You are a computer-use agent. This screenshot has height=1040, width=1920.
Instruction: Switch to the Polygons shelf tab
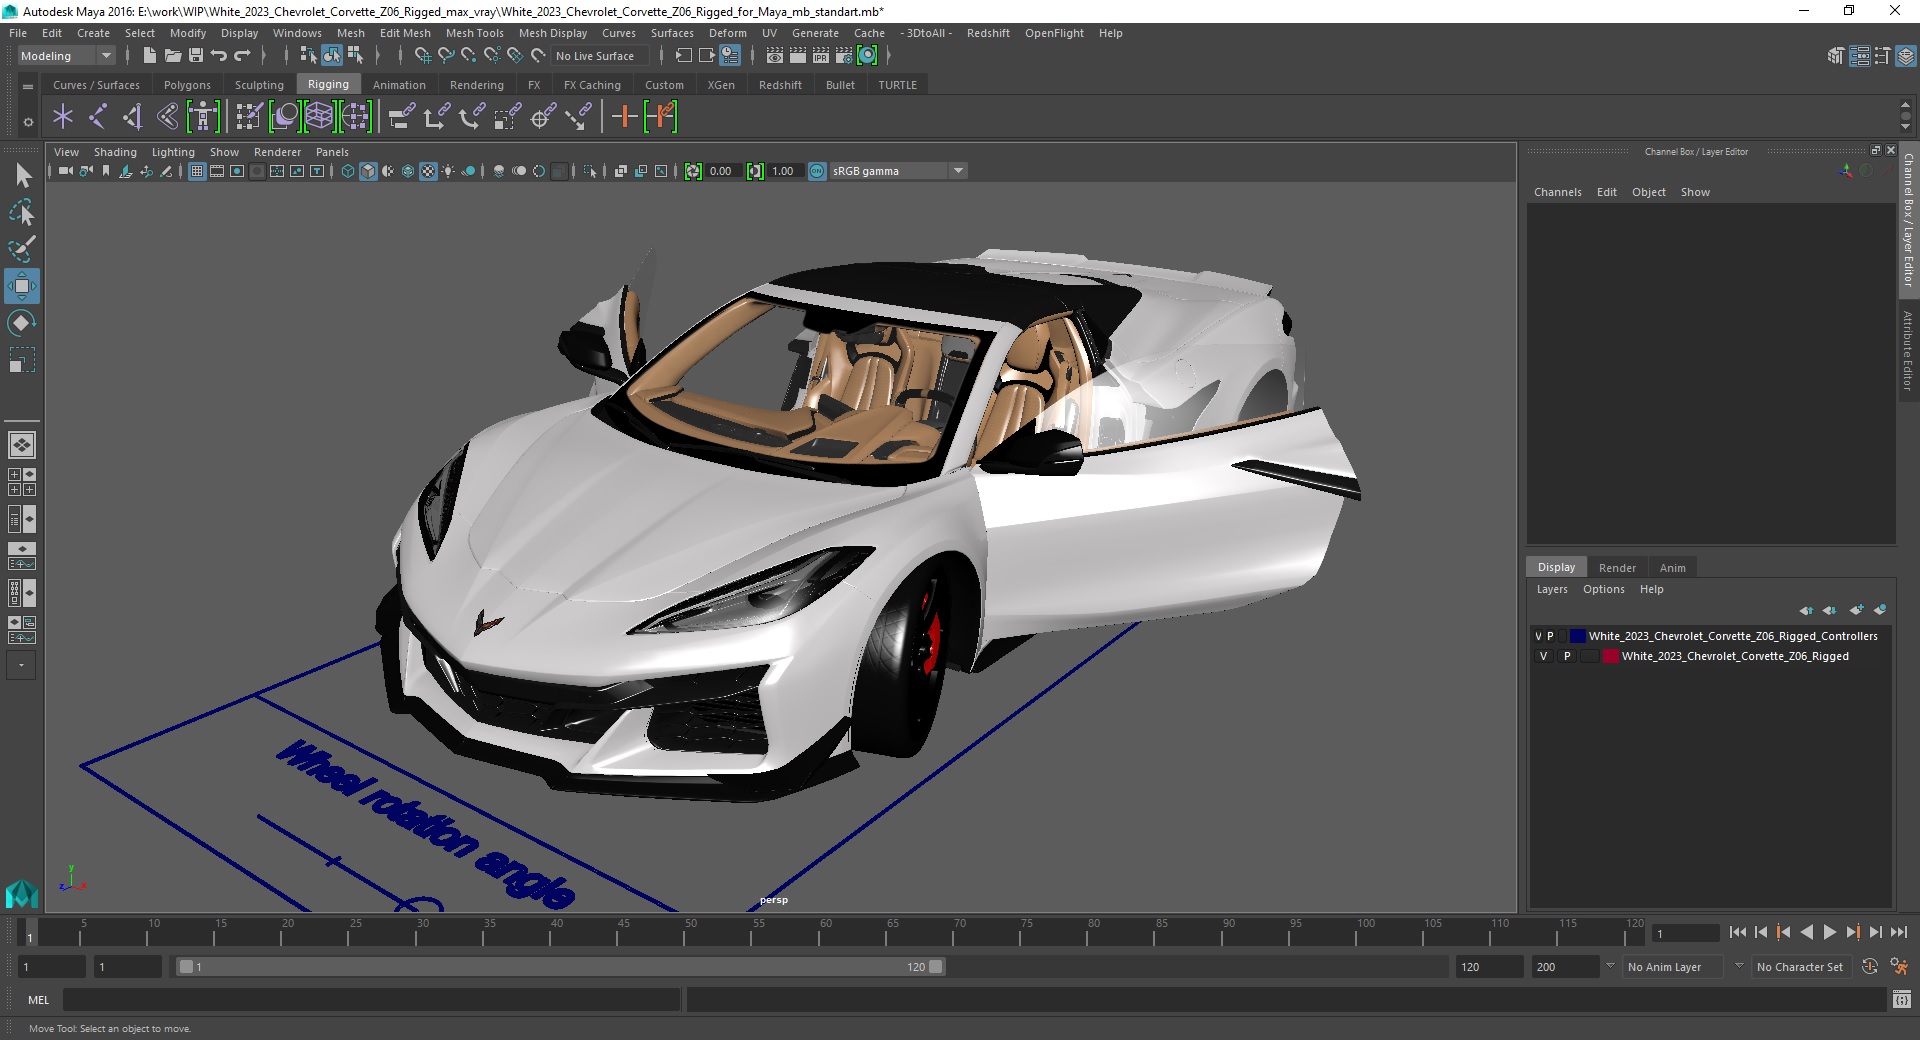click(187, 85)
